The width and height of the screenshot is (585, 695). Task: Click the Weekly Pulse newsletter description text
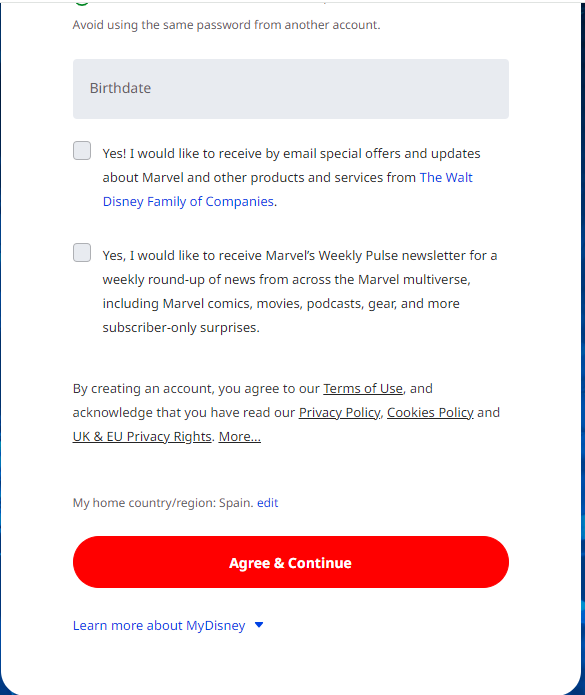click(x=300, y=292)
